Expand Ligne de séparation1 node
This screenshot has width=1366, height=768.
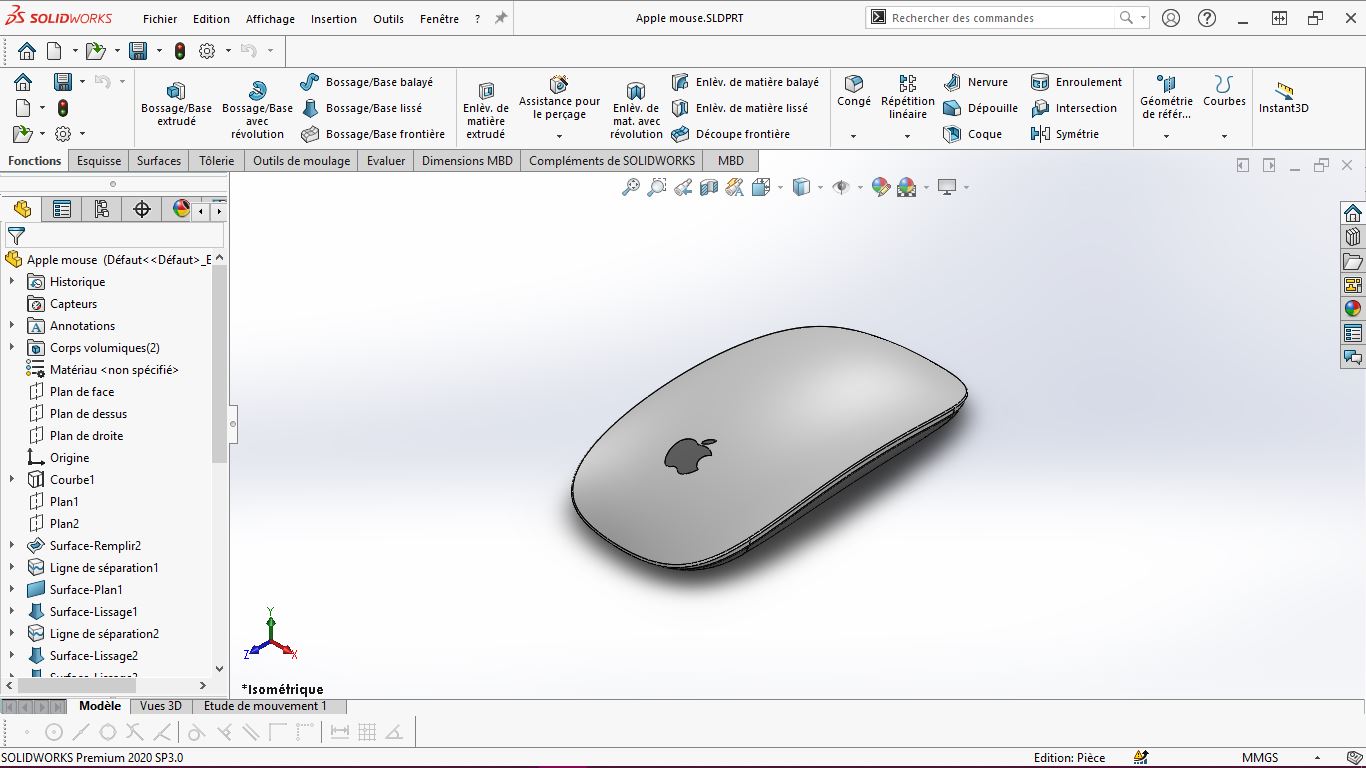12,568
